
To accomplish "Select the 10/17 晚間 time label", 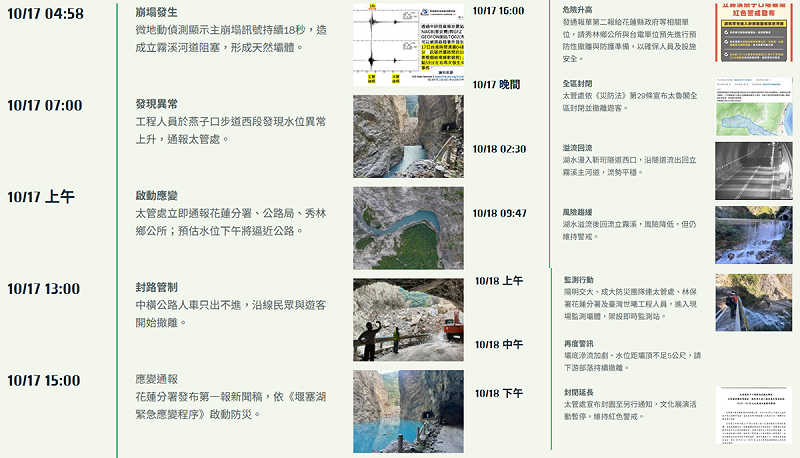I will click(x=496, y=84).
